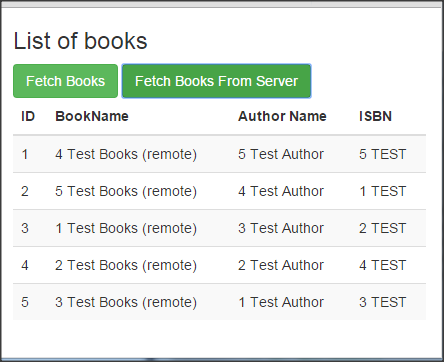Click the '2 Test Author' cell
The image size is (444, 362).
tap(281, 265)
